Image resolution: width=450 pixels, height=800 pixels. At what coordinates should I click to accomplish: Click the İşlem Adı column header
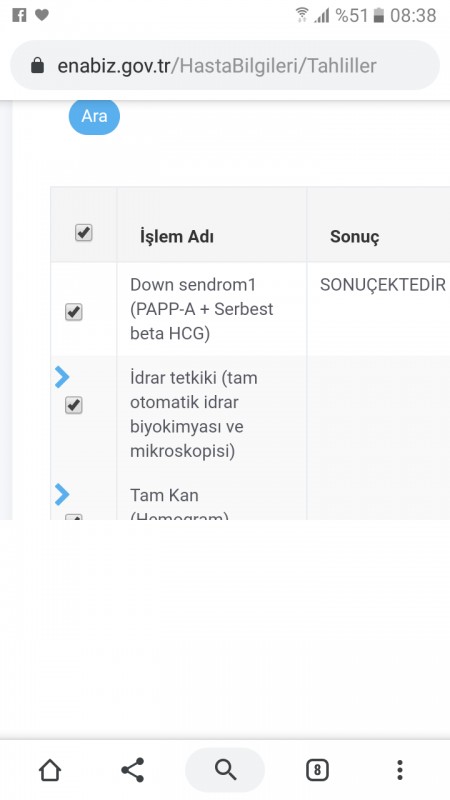point(177,237)
